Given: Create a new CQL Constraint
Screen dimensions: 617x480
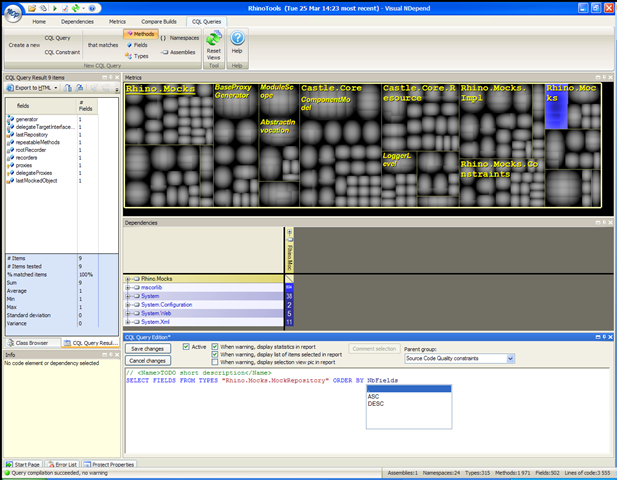Looking at the screenshot, I should tap(62, 52).
